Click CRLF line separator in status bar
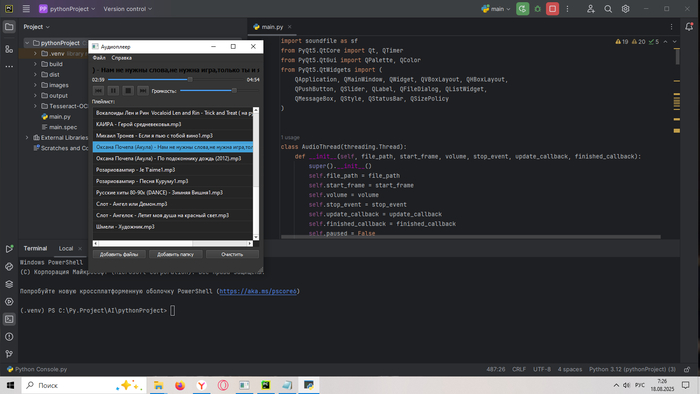Viewport: 700px width, 394px height. coord(519,369)
